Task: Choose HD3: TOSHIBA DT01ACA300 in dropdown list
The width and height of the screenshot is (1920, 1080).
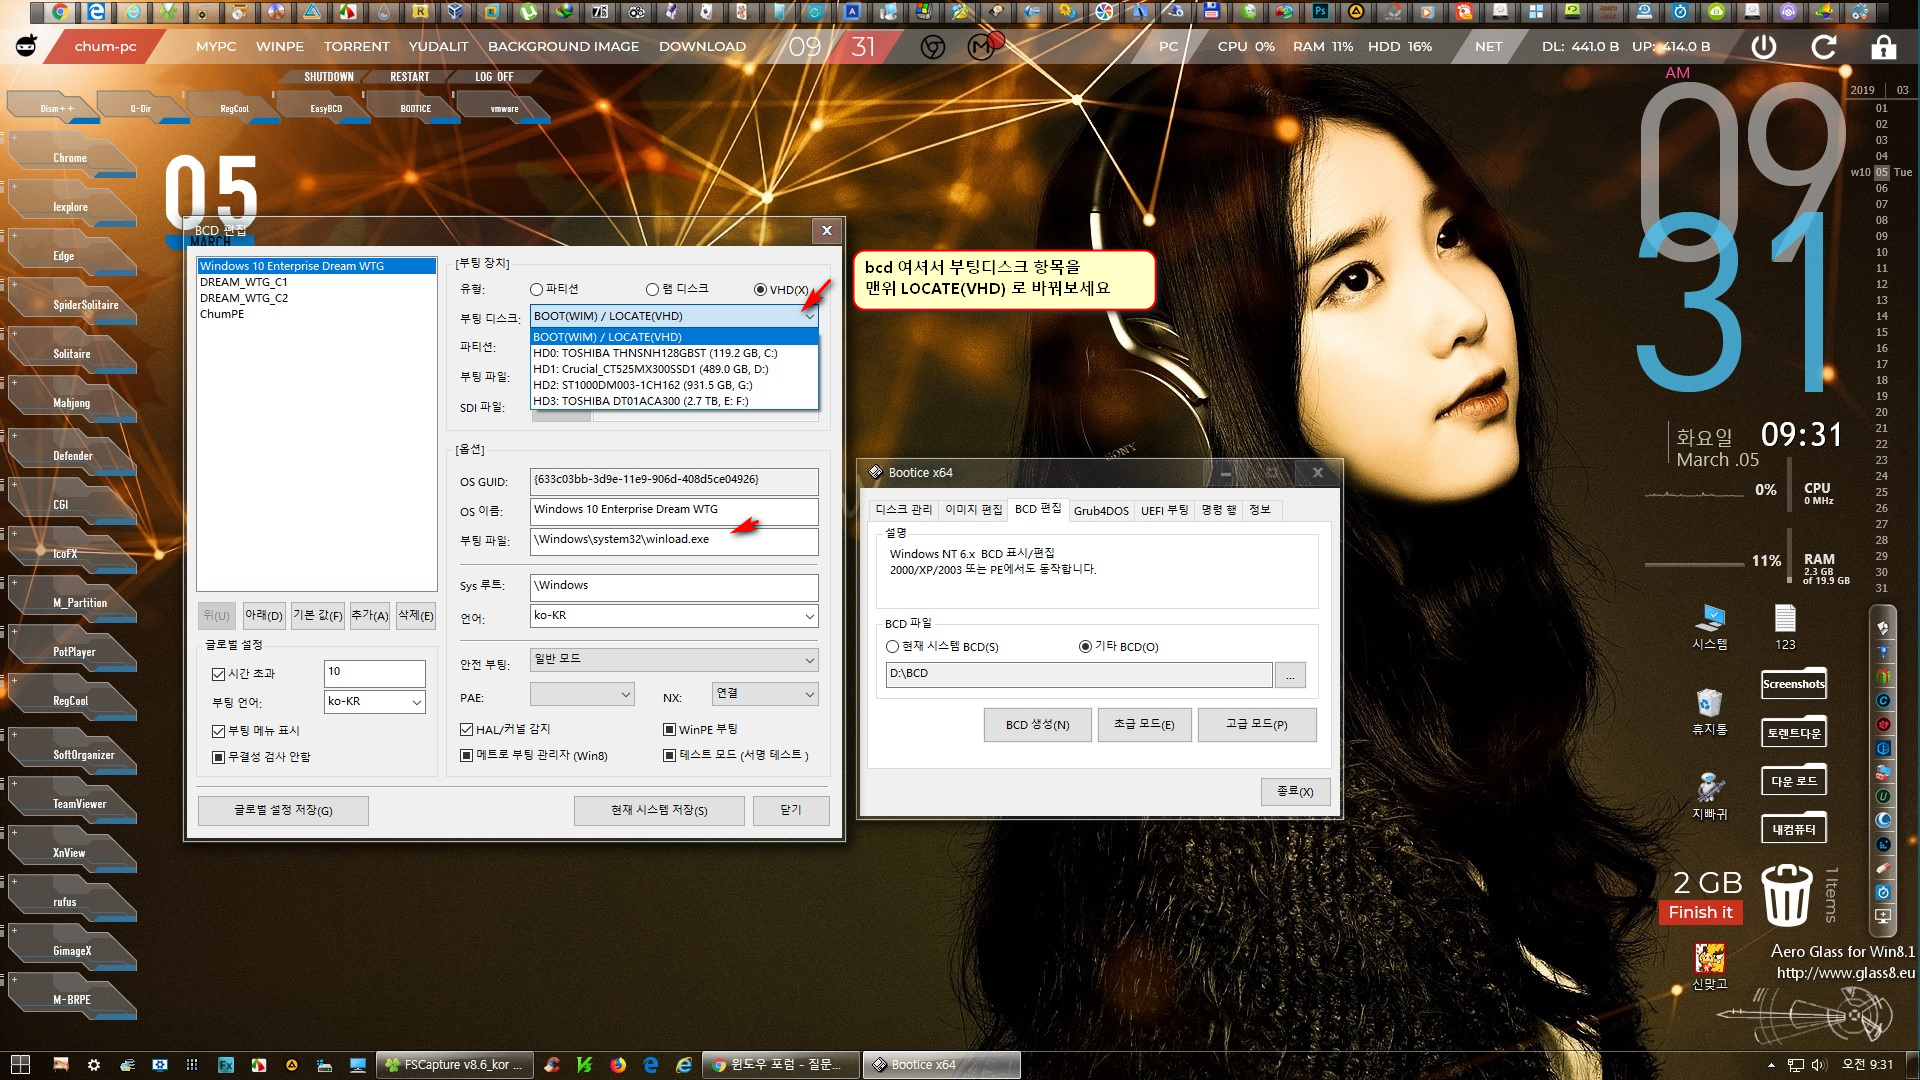Action: (x=674, y=401)
